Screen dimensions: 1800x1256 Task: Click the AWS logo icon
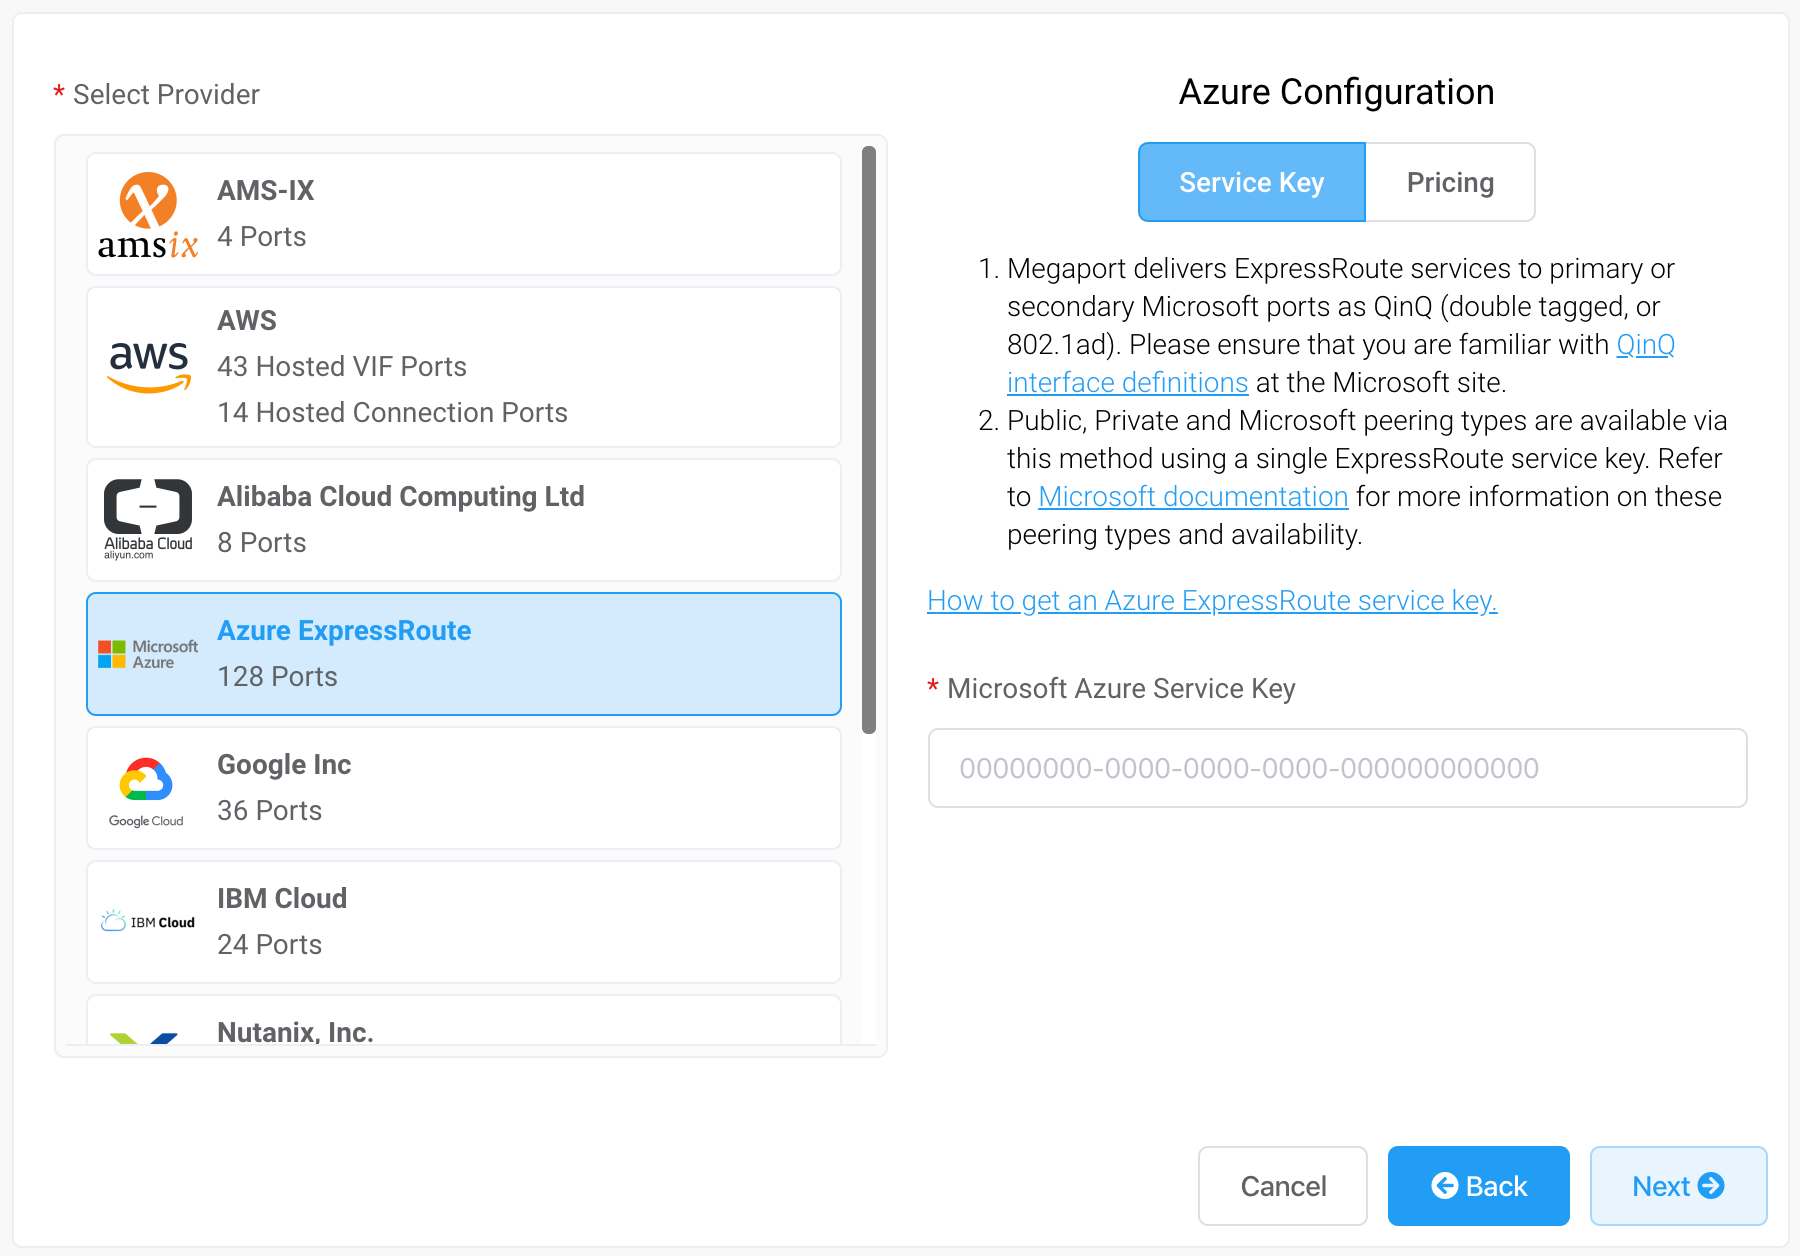[149, 367]
